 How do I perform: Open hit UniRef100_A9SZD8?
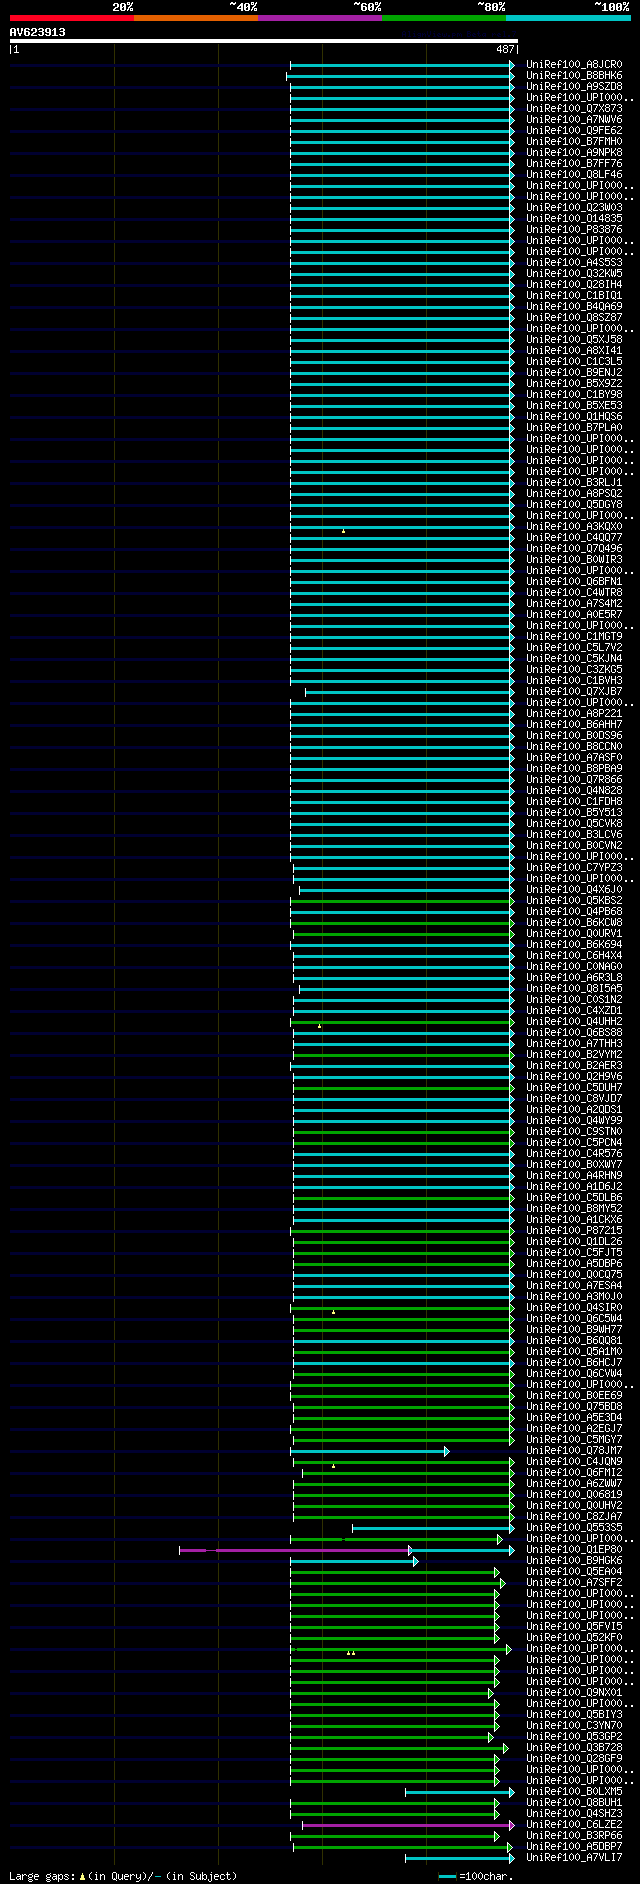click(574, 87)
